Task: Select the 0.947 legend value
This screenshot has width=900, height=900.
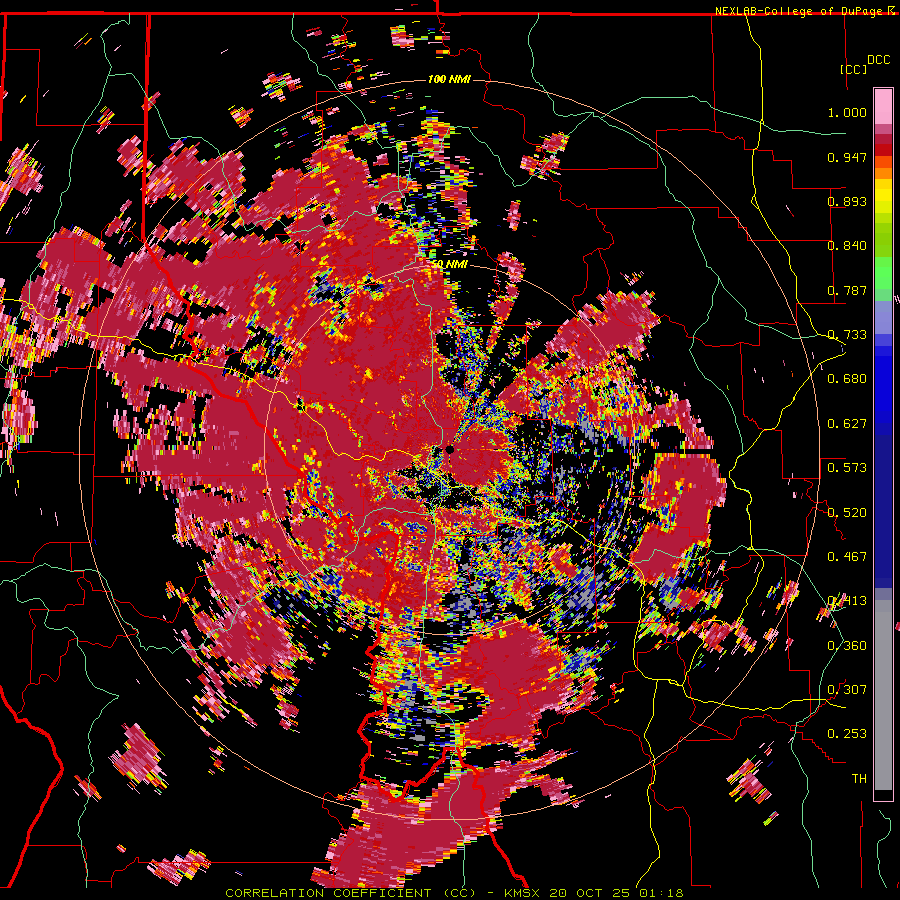Action: [847, 157]
